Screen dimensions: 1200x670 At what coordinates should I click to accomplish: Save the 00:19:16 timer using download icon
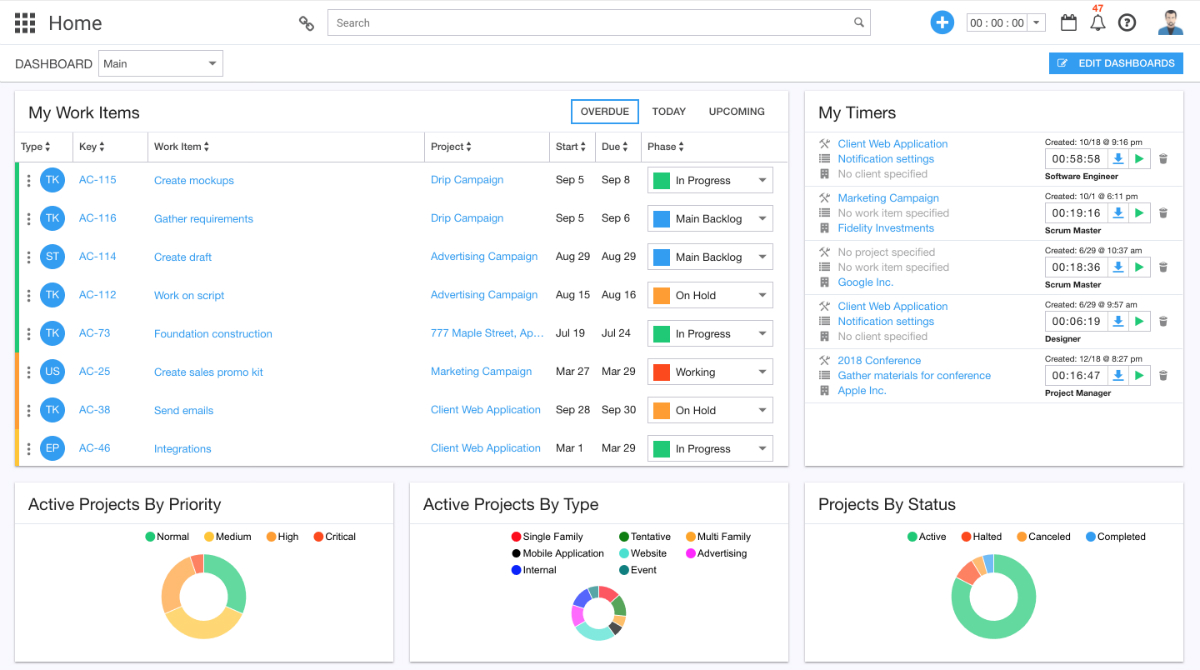coord(1118,213)
